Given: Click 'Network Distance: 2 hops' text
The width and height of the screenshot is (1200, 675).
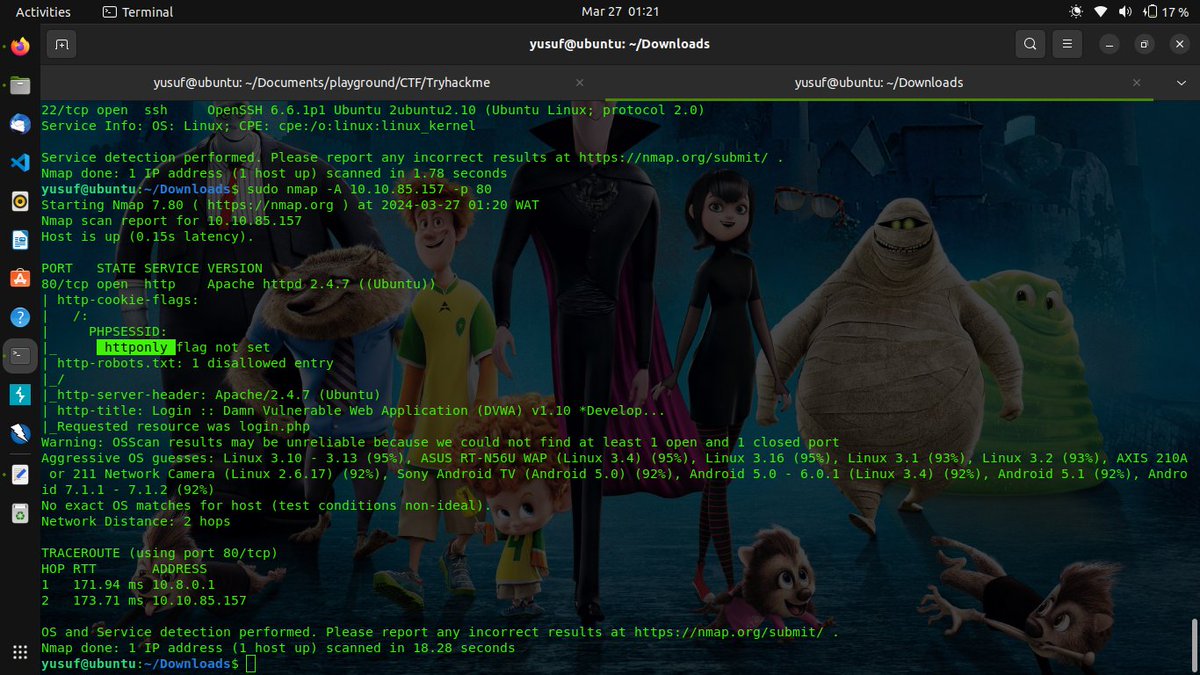Looking at the screenshot, I should (136, 521).
